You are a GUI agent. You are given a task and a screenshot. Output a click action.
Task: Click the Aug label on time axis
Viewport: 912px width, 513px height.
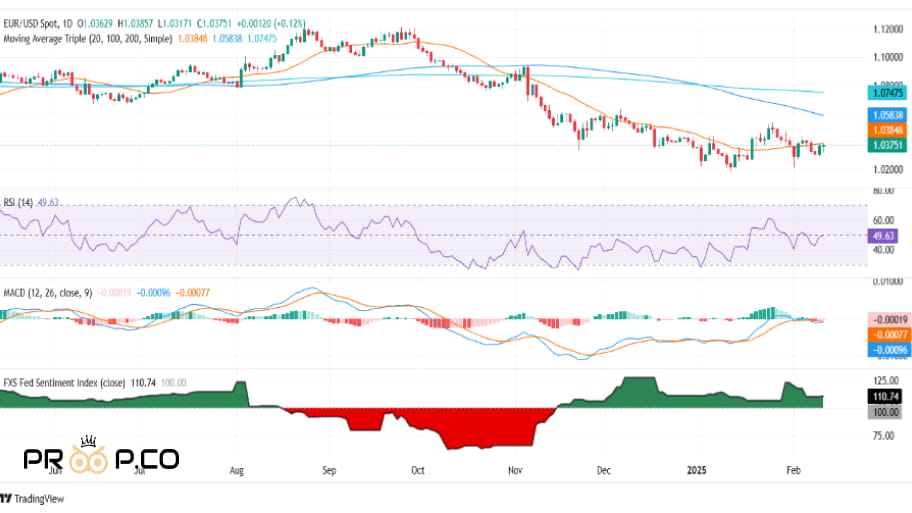pos(237,471)
